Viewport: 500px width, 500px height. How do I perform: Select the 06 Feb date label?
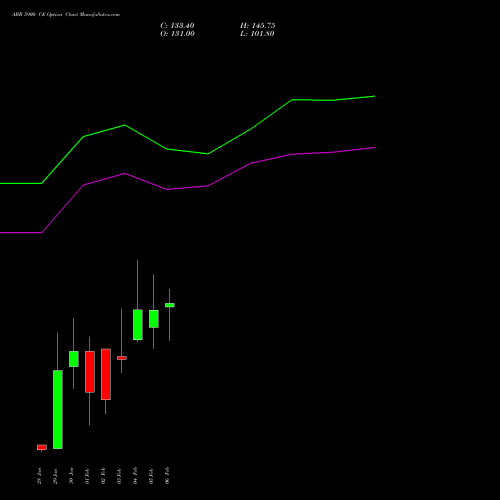click(168, 476)
